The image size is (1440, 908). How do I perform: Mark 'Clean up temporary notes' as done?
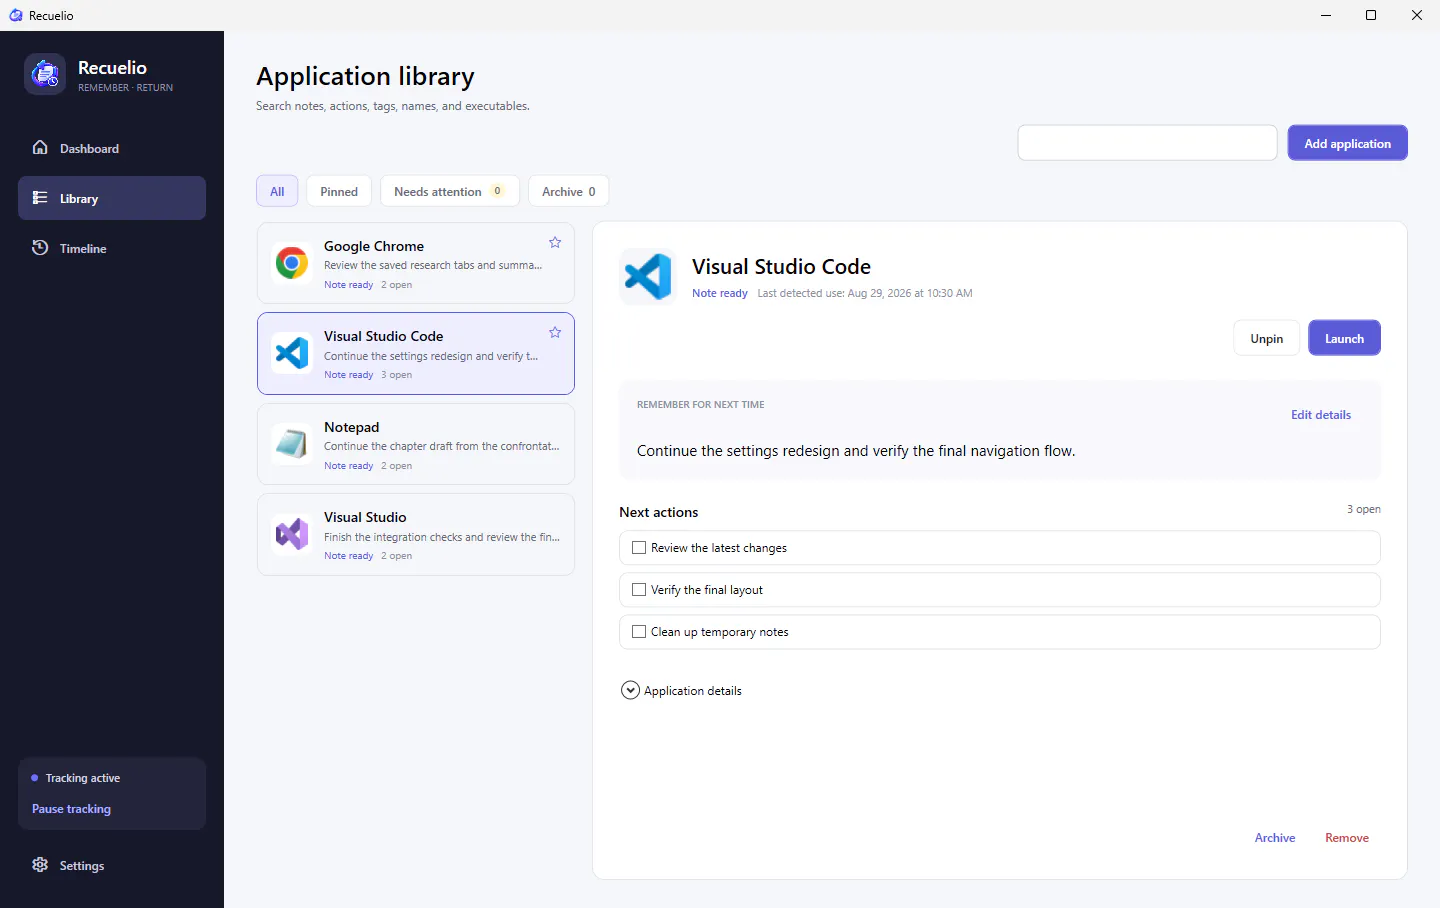tap(639, 632)
